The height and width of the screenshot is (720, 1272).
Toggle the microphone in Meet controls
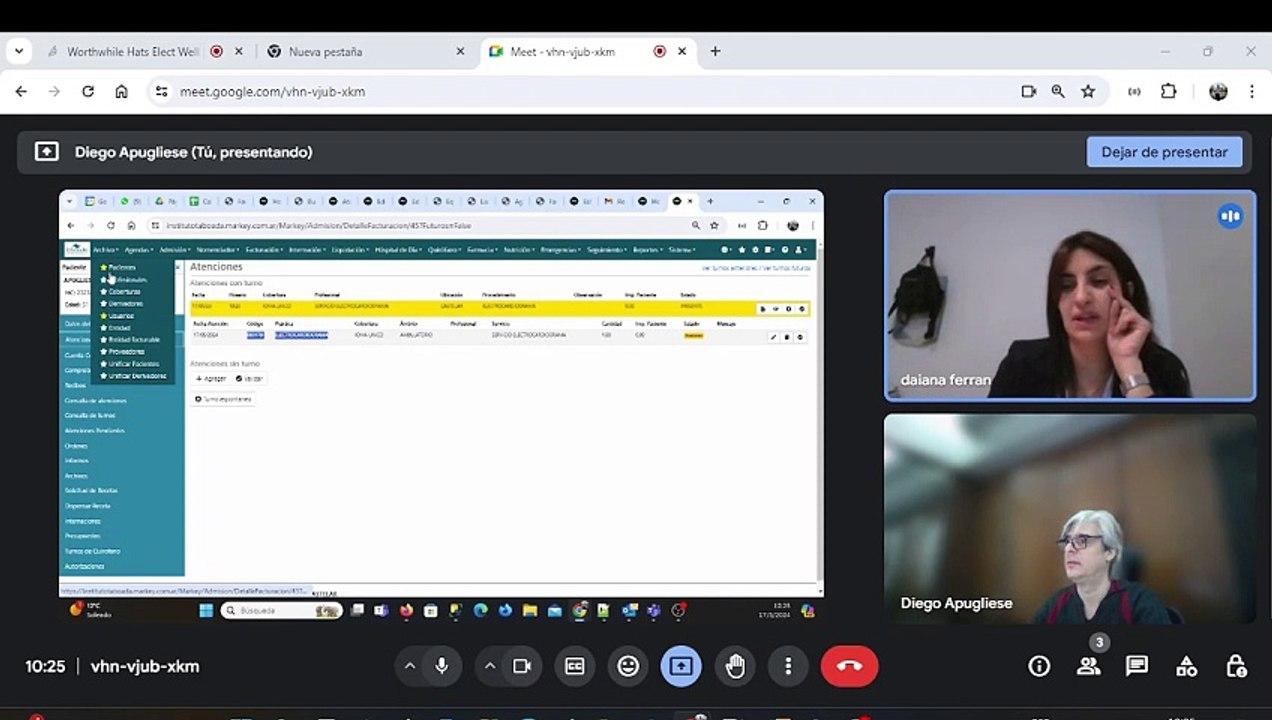tap(441, 666)
